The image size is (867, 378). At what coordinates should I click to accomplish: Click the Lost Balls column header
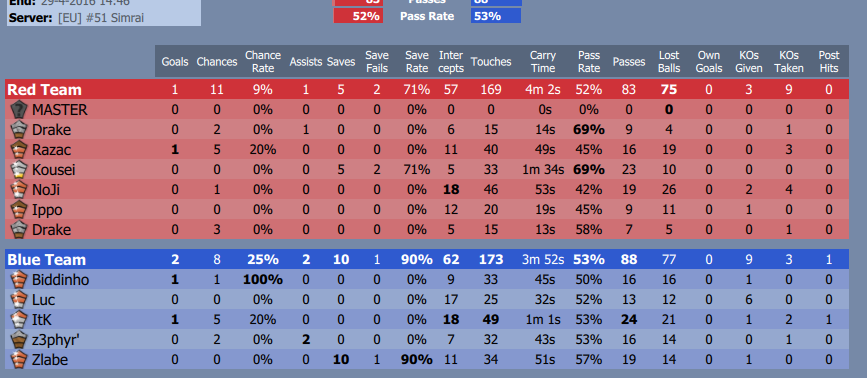(668, 61)
